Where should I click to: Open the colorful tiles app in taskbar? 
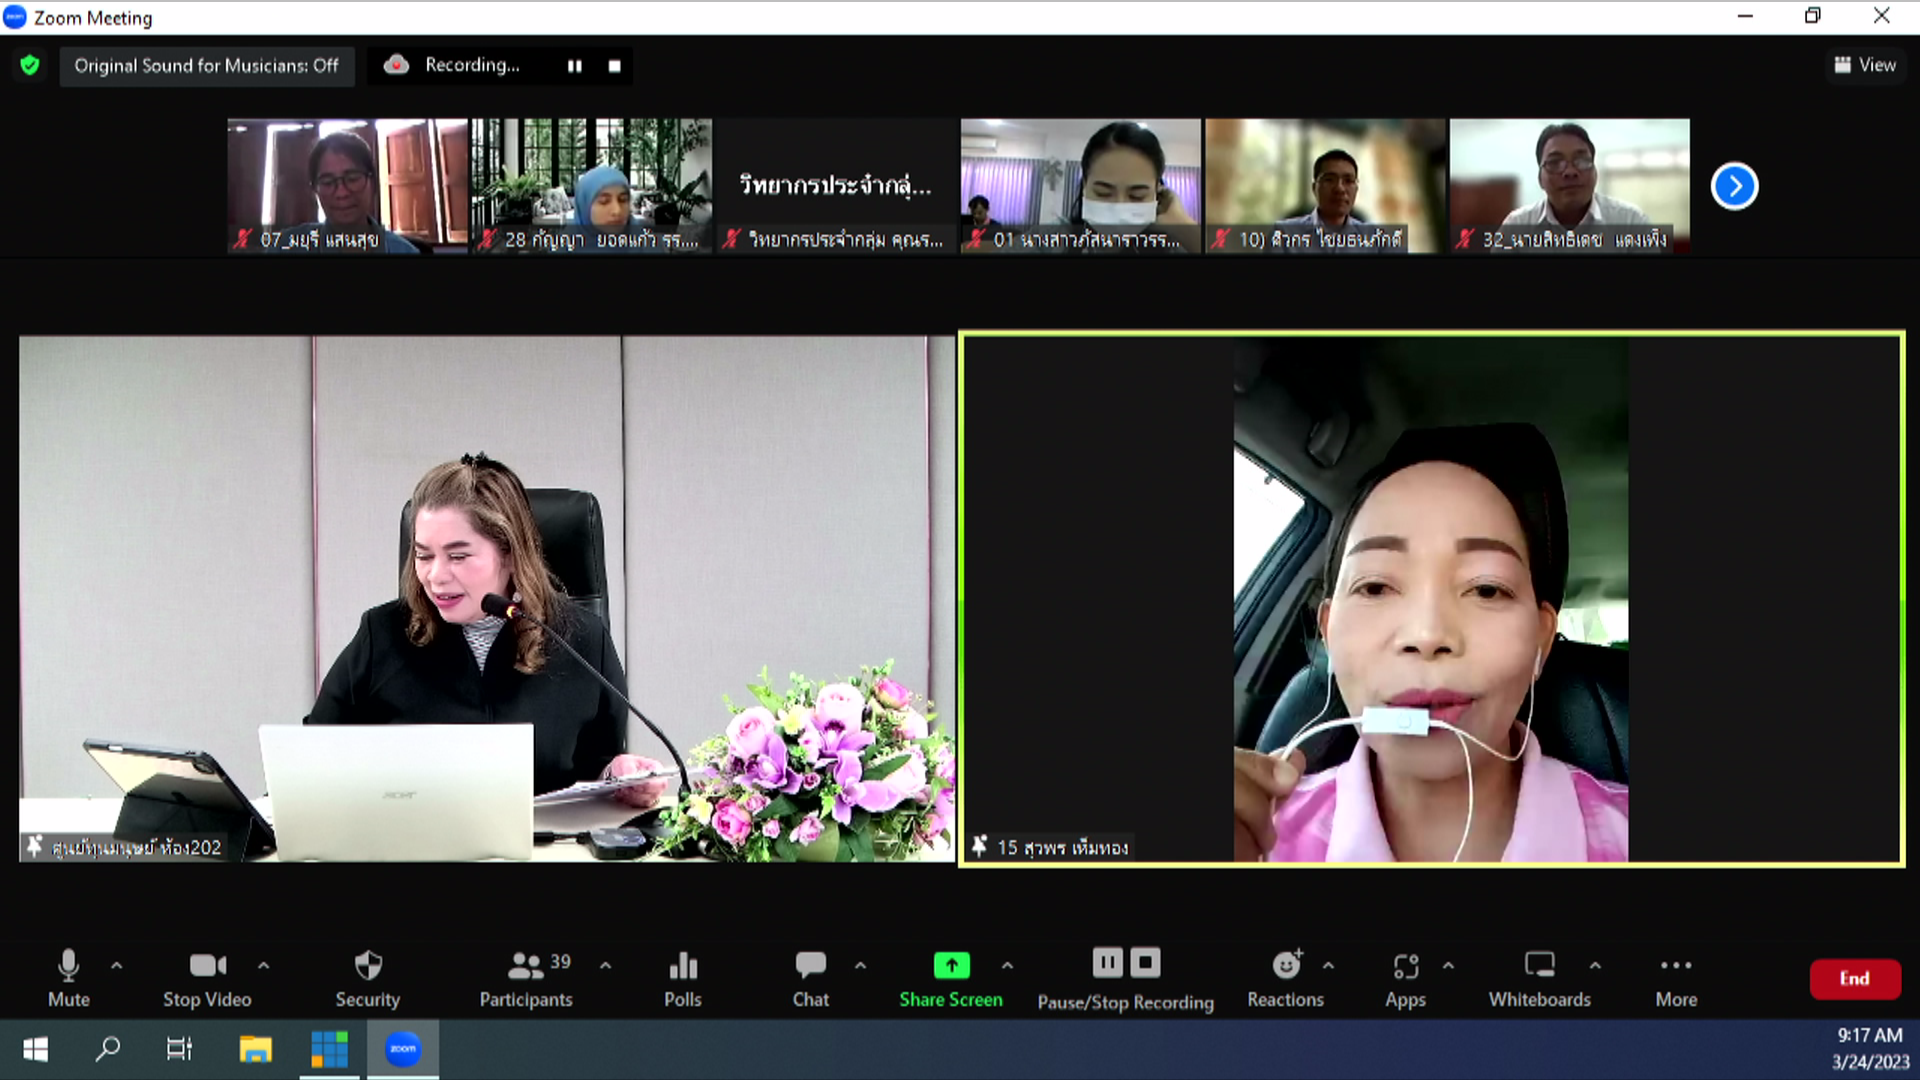pos(329,1049)
